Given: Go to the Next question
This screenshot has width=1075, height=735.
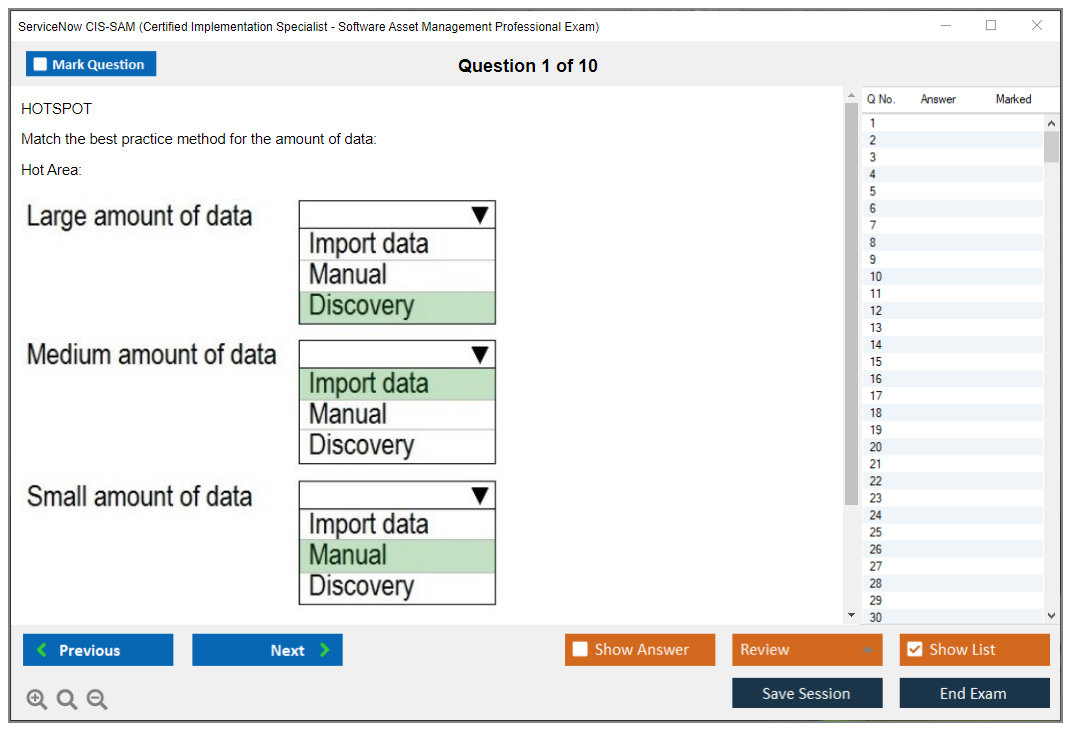Looking at the screenshot, I should (x=267, y=650).
